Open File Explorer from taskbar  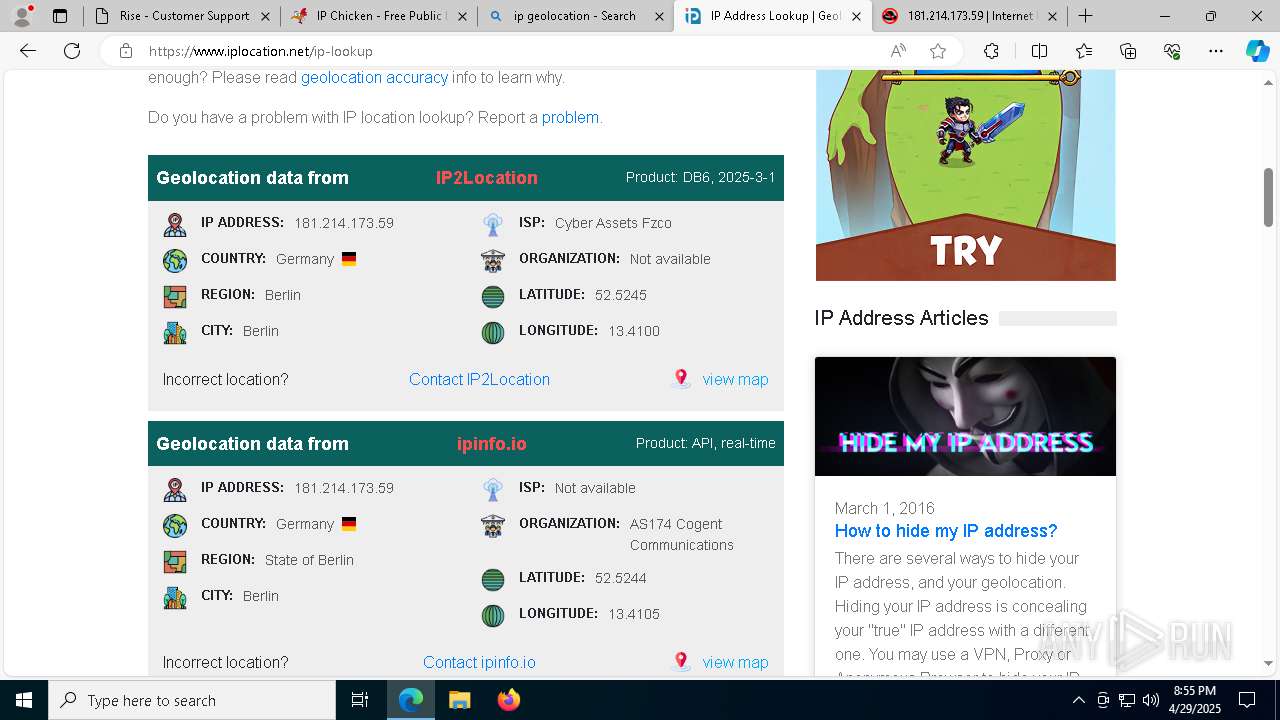pos(459,700)
